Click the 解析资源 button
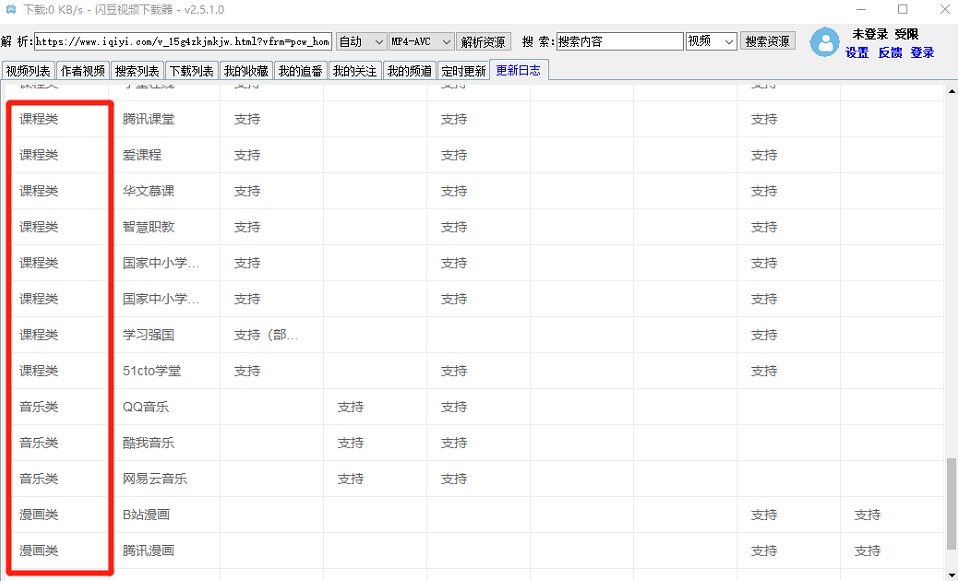 [x=483, y=42]
